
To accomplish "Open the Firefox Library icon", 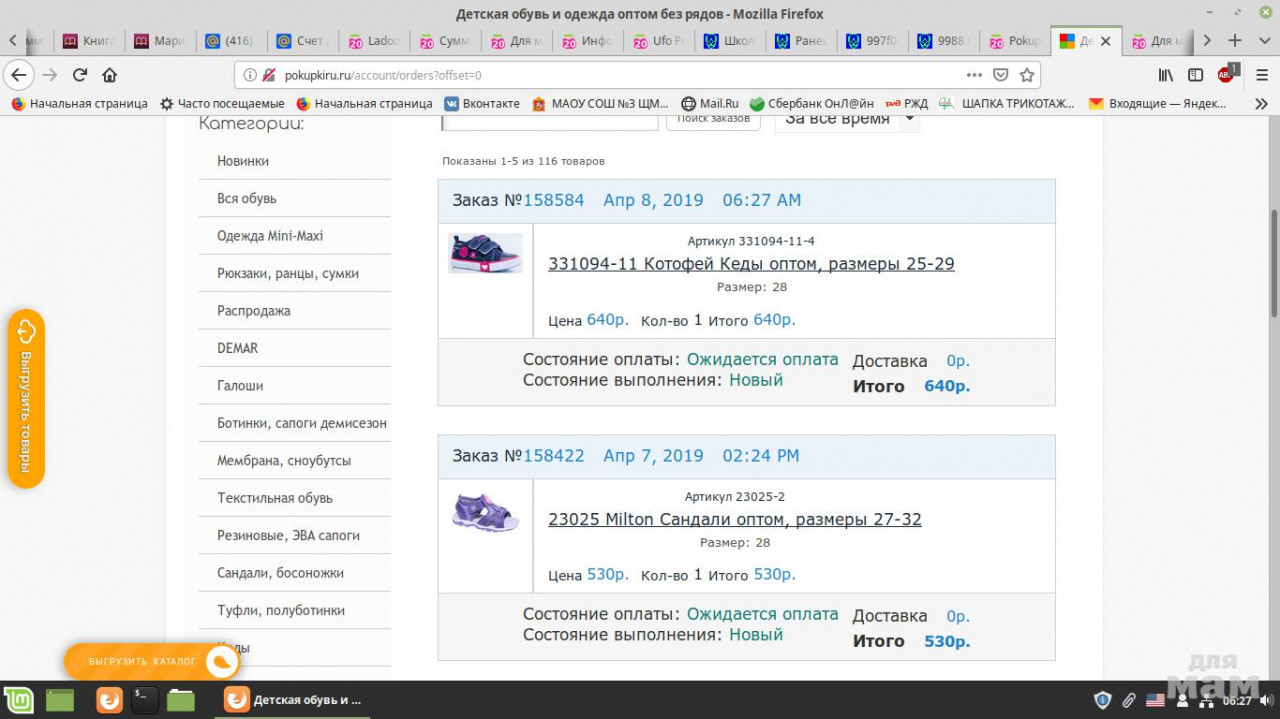I will pos(1166,75).
